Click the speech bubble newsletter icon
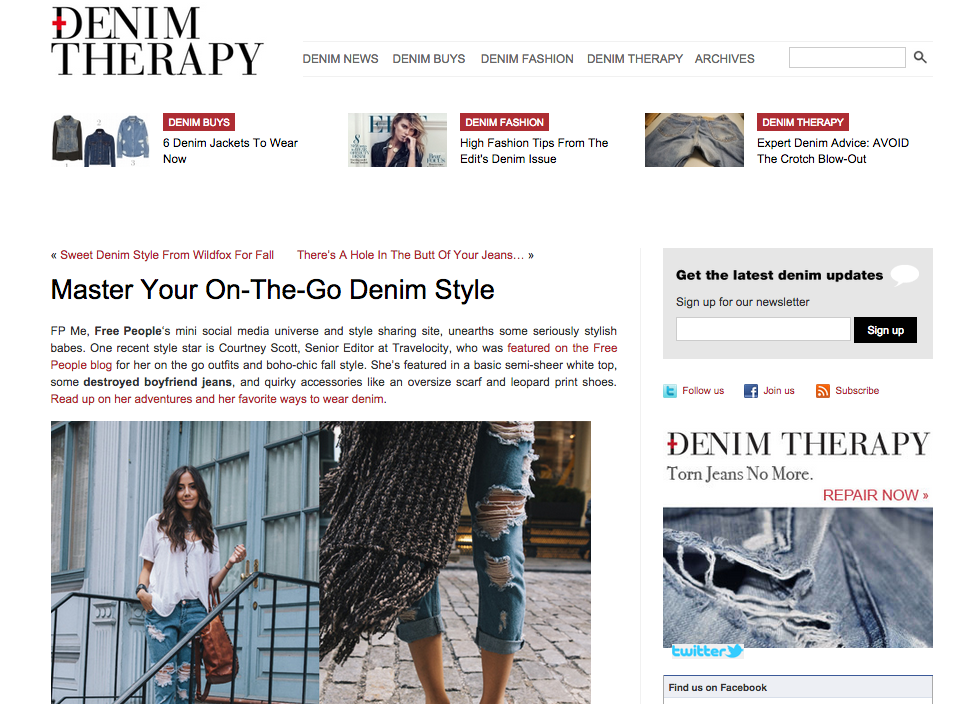The width and height of the screenshot is (974, 704). coord(904,275)
